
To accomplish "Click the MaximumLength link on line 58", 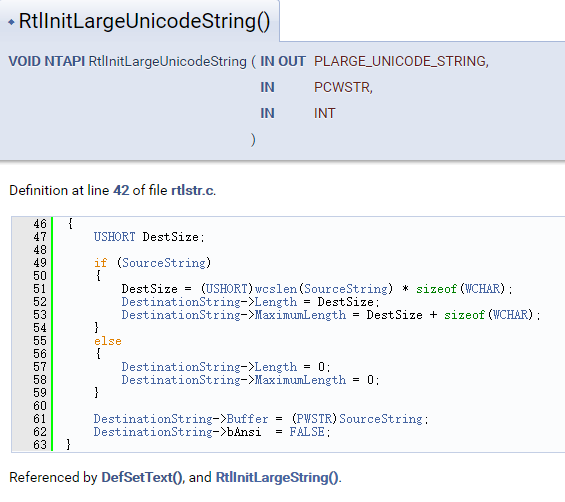I will click(x=301, y=380).
